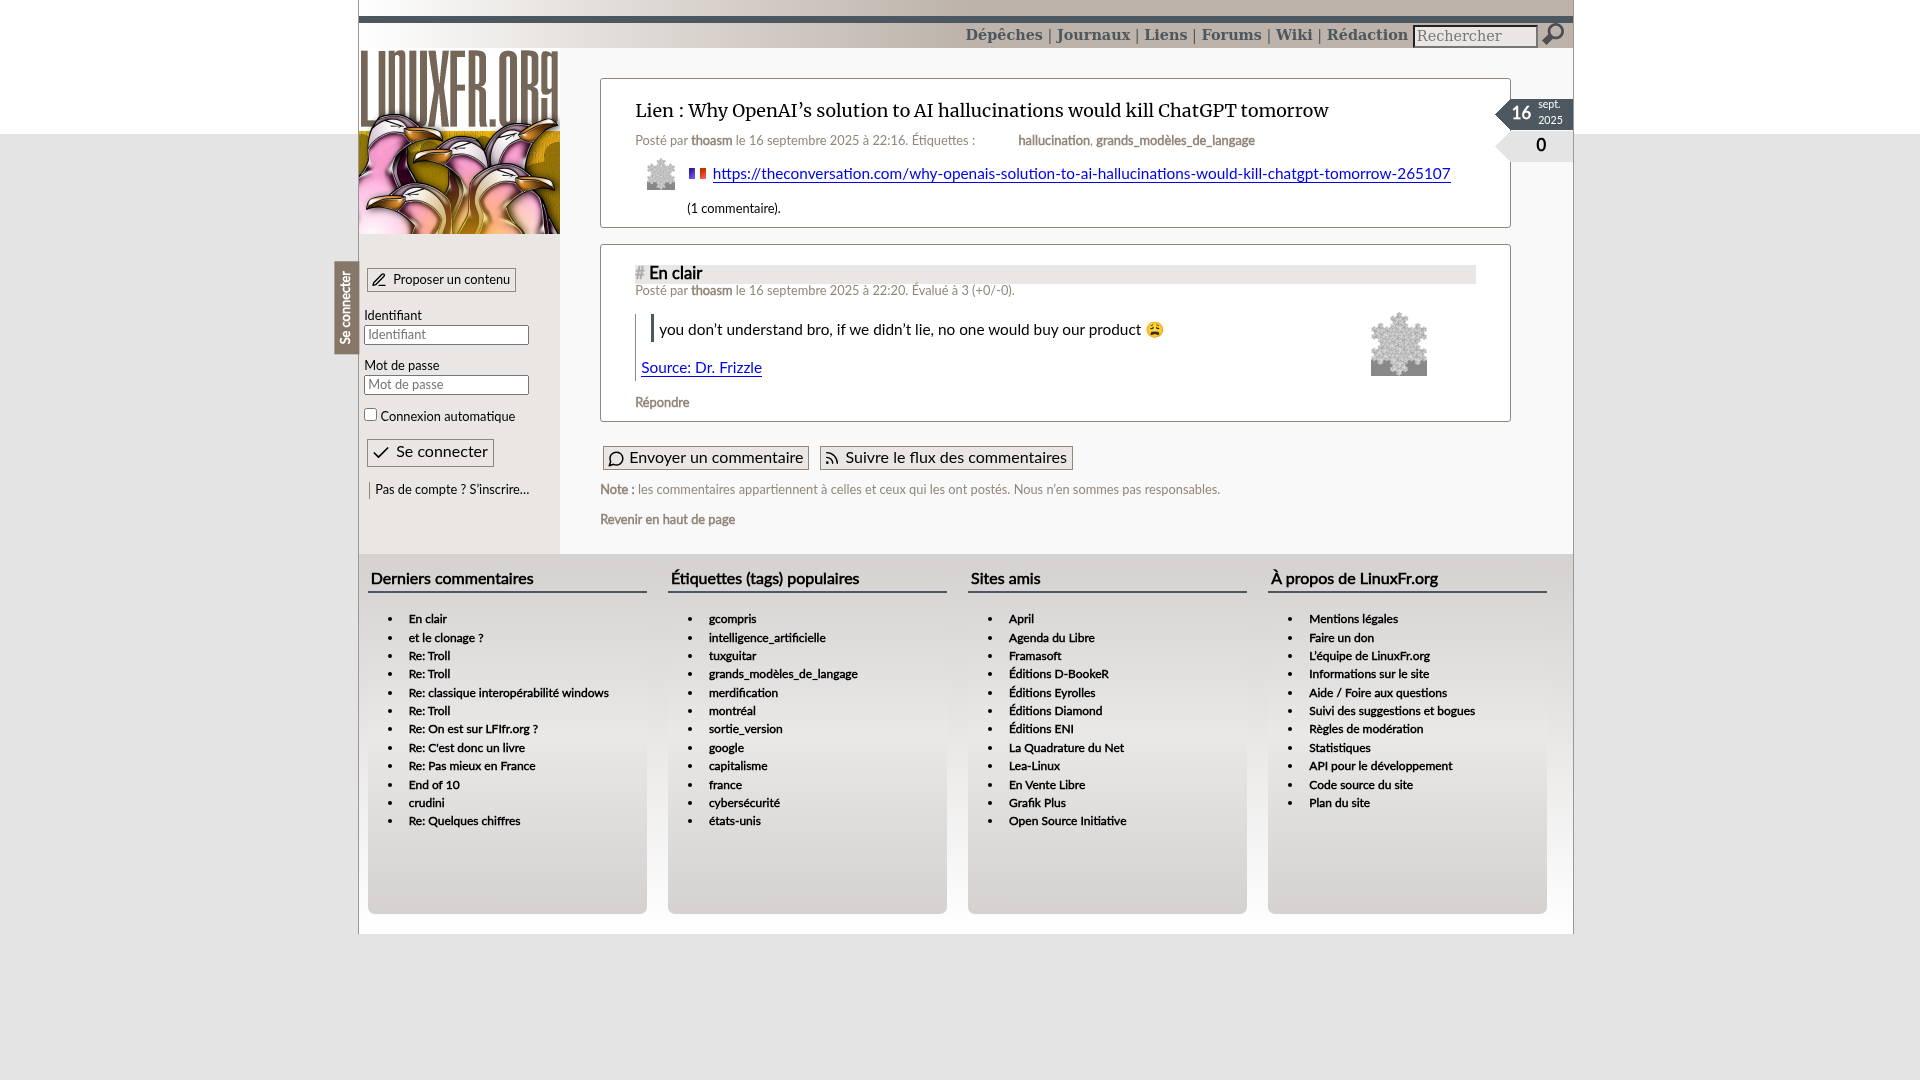Open Lea-Linux link
Viewport: 1920px width, 1080px height.
coord(1034,766)
